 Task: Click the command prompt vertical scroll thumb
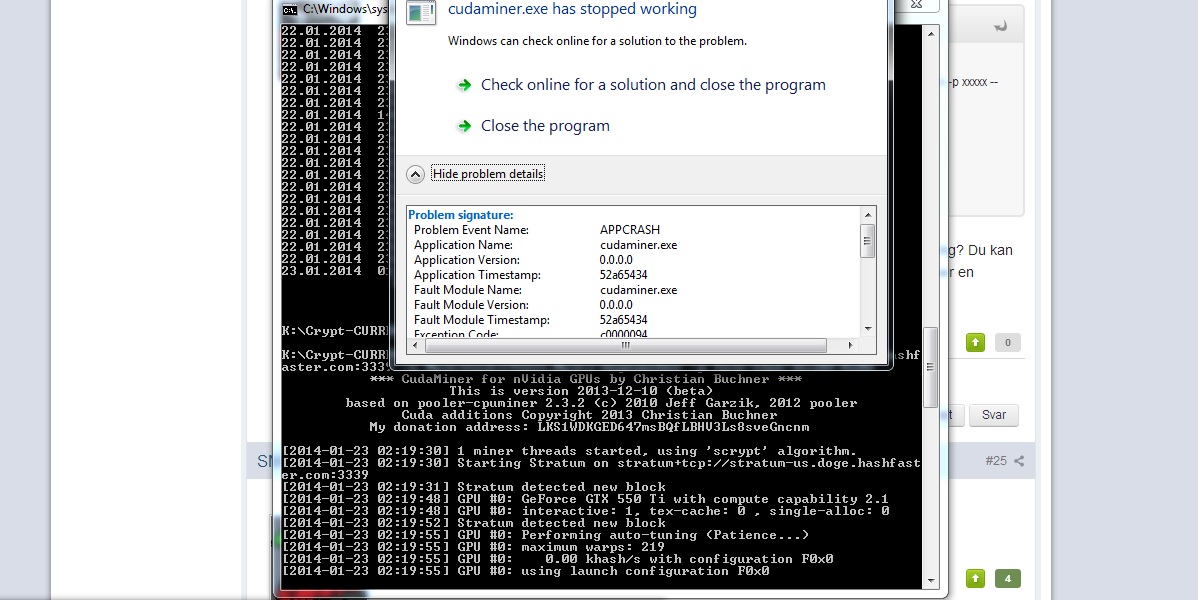click(931, 367)
